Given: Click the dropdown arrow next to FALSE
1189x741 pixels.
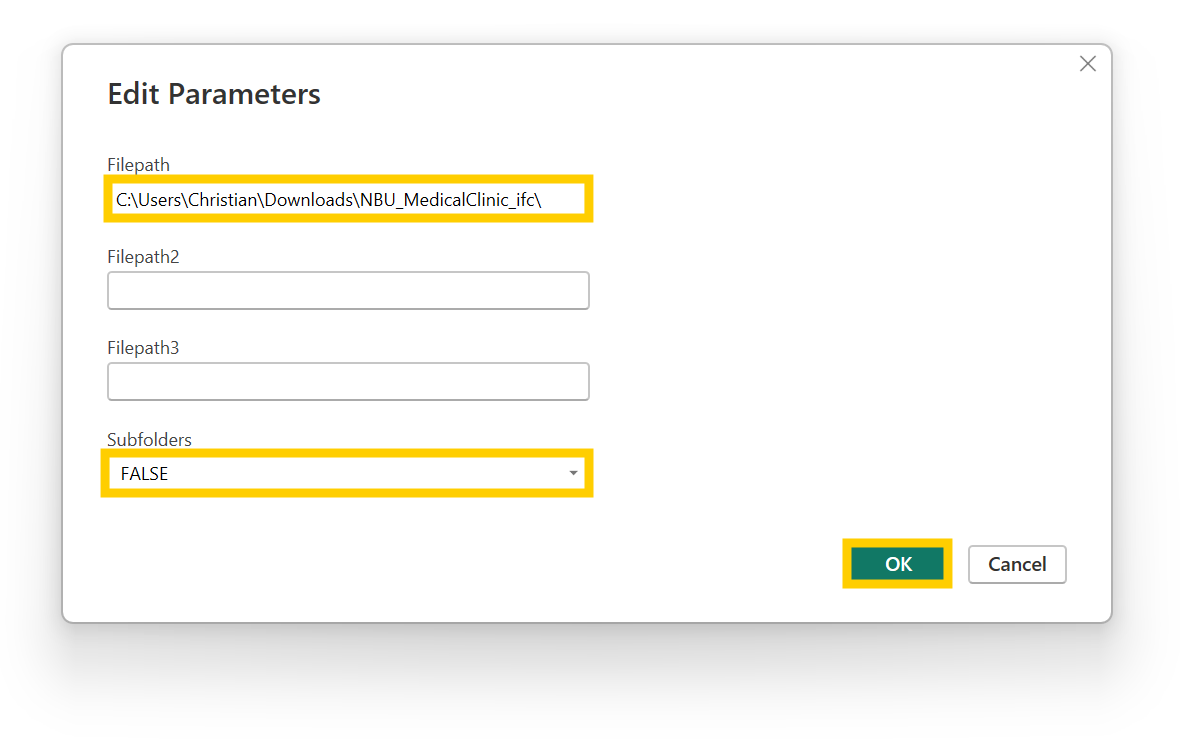Looking at the screenshot, I should tap(573, 473).
